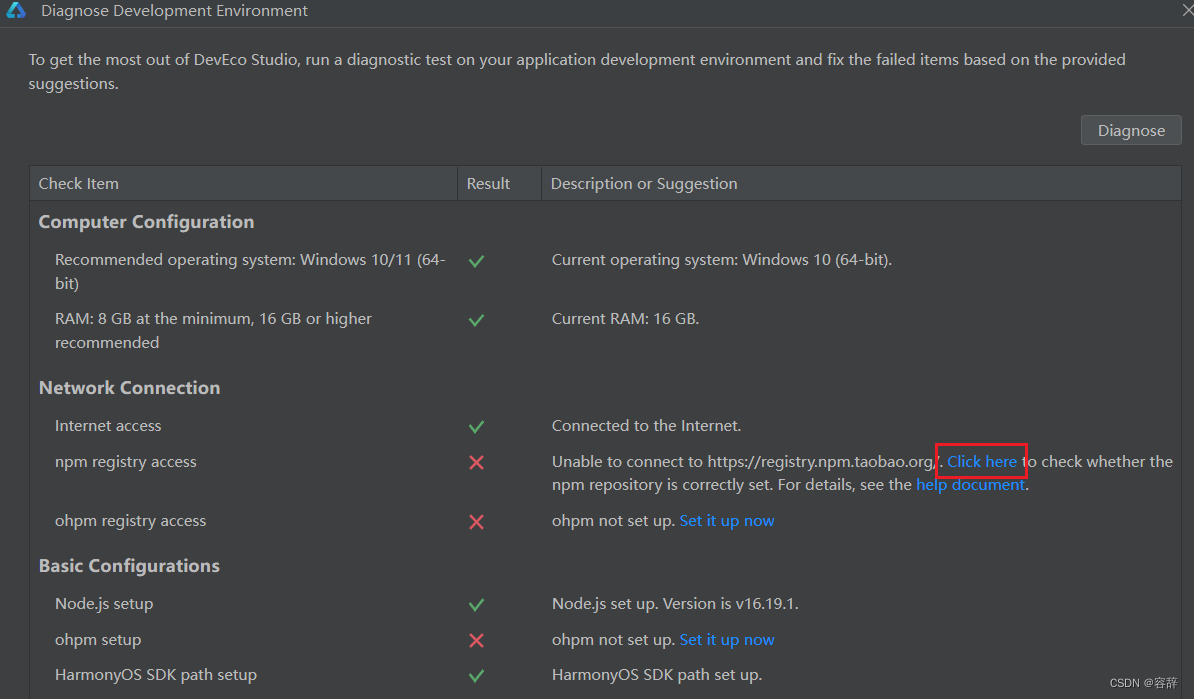The width and height of the screenshot is (1194, 699).
Task: Click 'Unable to connect to https://registry.npm.taobao.org/' text
Action: (x=746, y=461)
